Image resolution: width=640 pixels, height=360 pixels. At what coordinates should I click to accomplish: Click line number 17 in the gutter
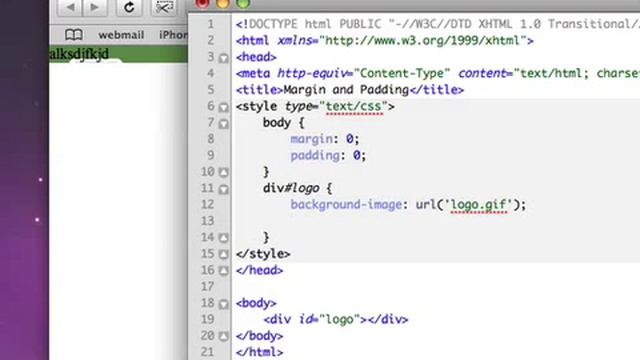pos(207,287)
